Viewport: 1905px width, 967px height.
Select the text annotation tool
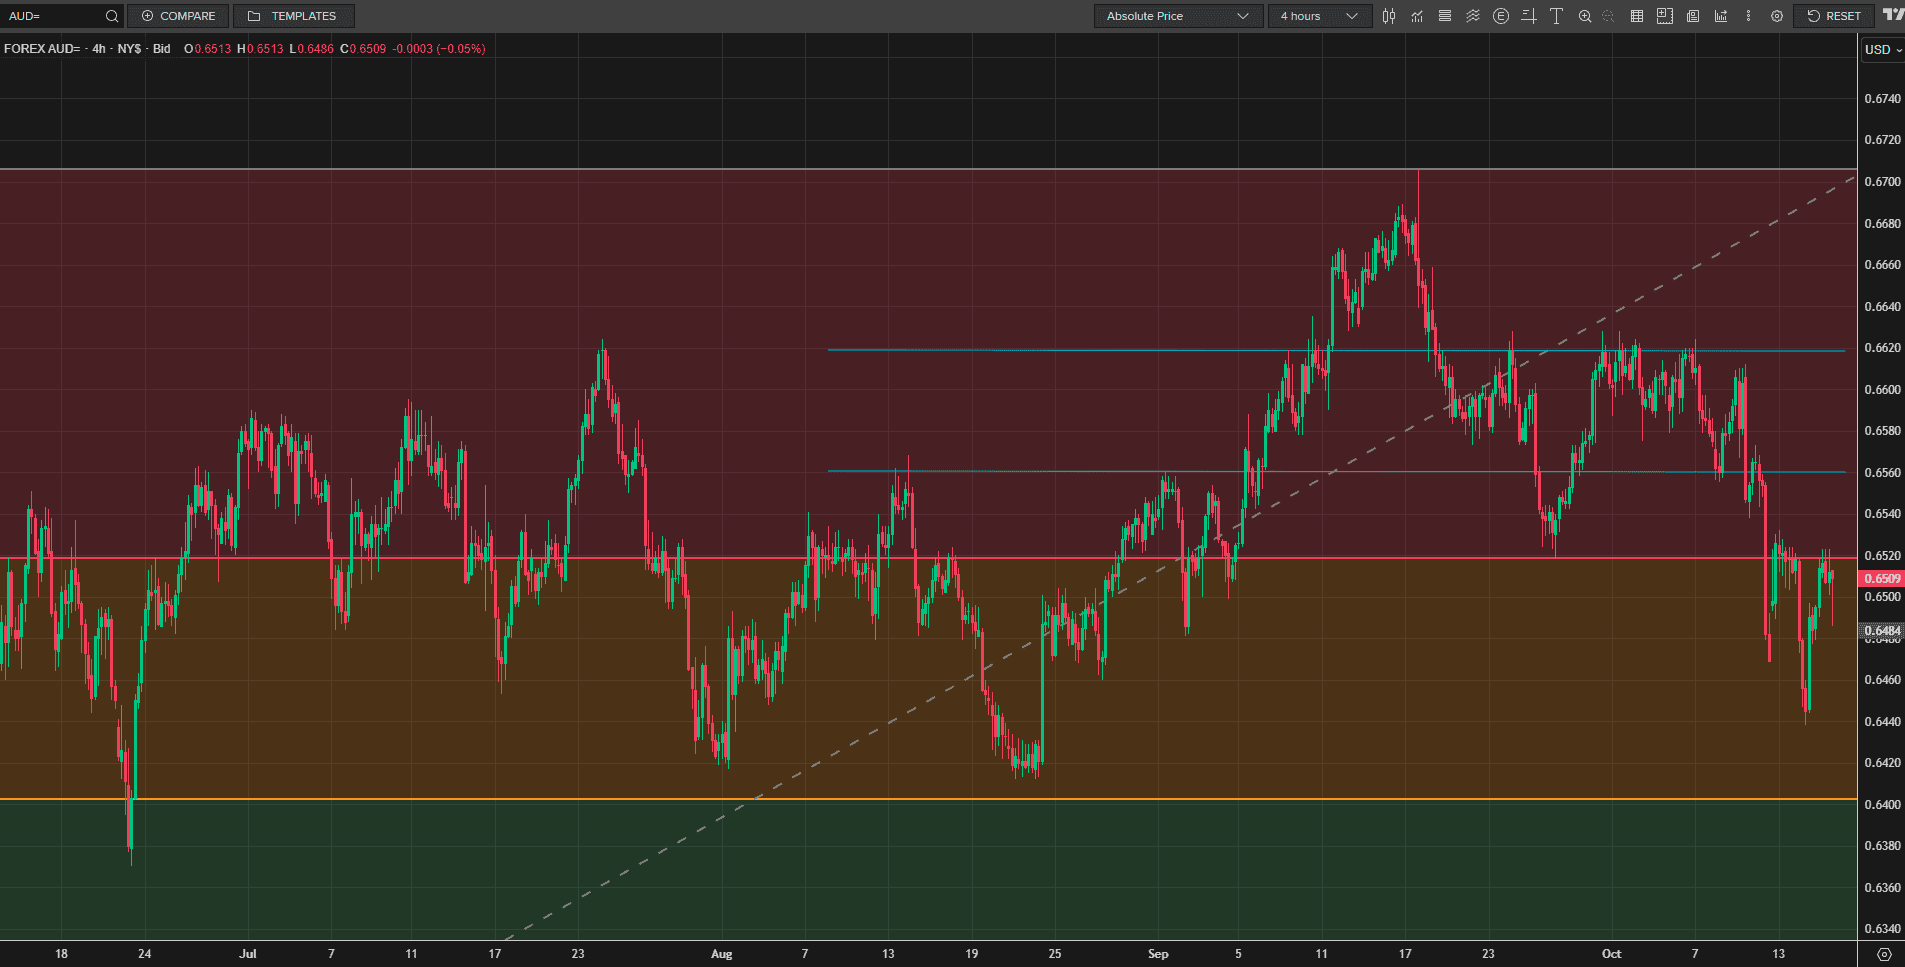(1556, 16)
